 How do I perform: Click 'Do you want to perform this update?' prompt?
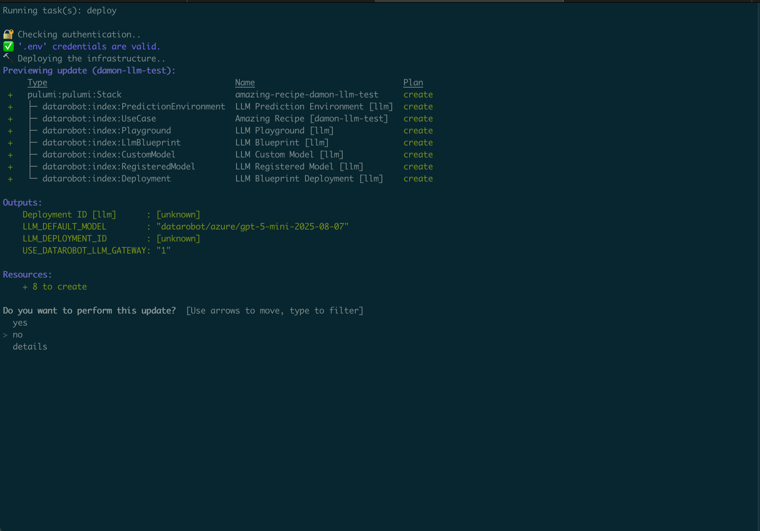coord(89,311)
